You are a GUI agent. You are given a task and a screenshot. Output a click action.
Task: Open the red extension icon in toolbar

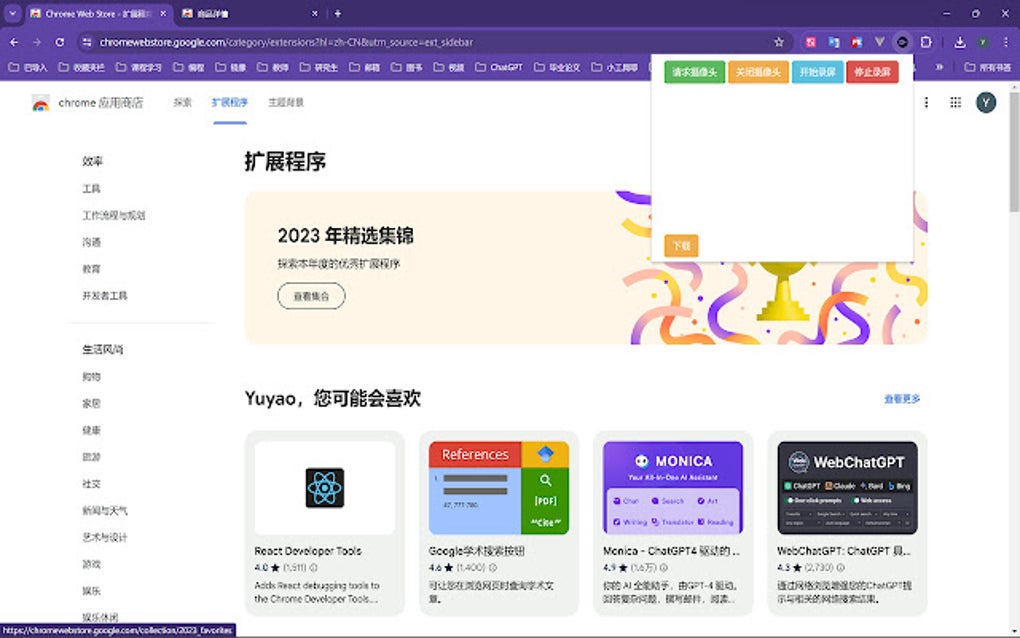pos(856,42)
